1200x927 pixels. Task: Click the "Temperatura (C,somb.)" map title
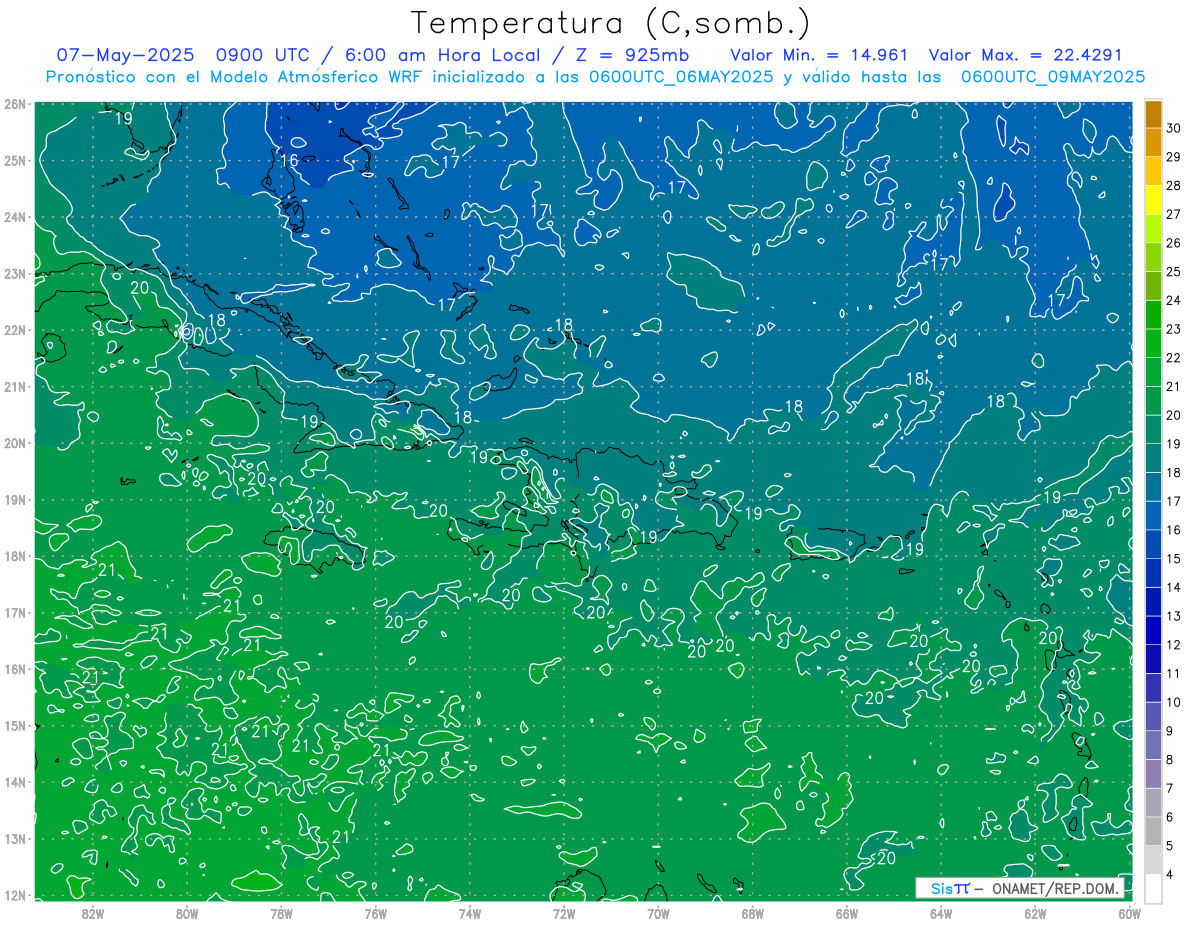tap(611, 23)
